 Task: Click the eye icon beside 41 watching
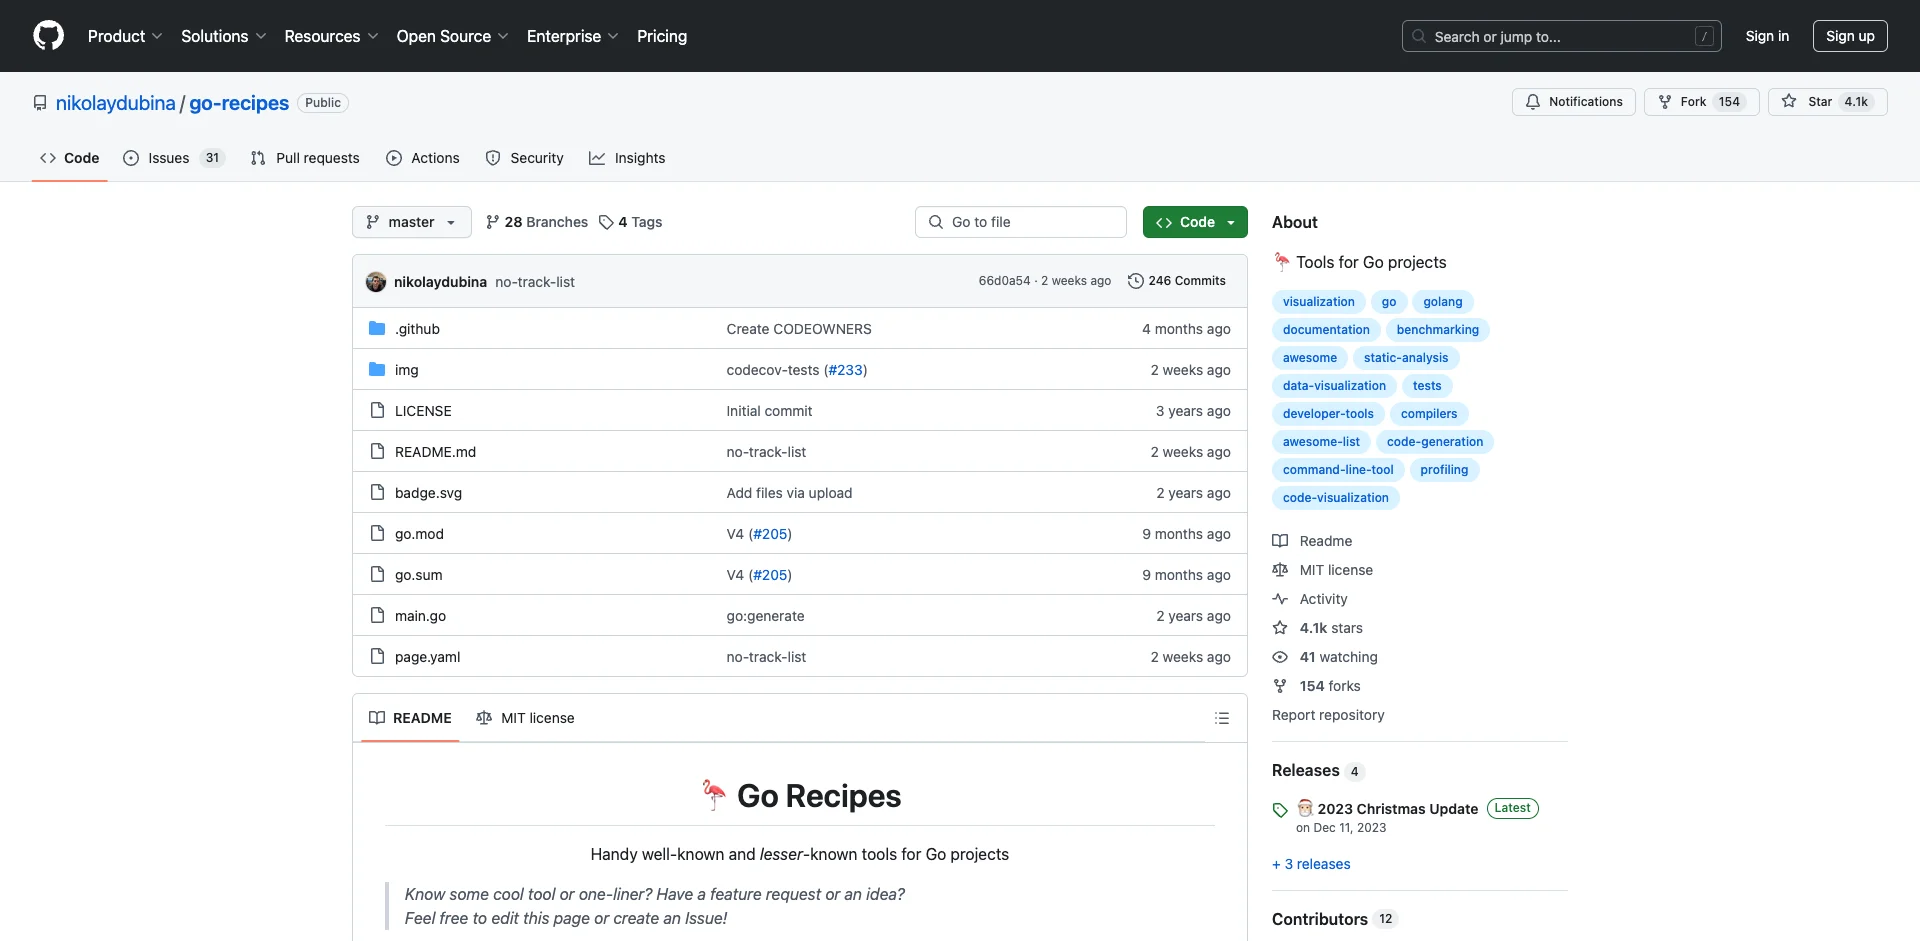click(x=1280, y=657)
